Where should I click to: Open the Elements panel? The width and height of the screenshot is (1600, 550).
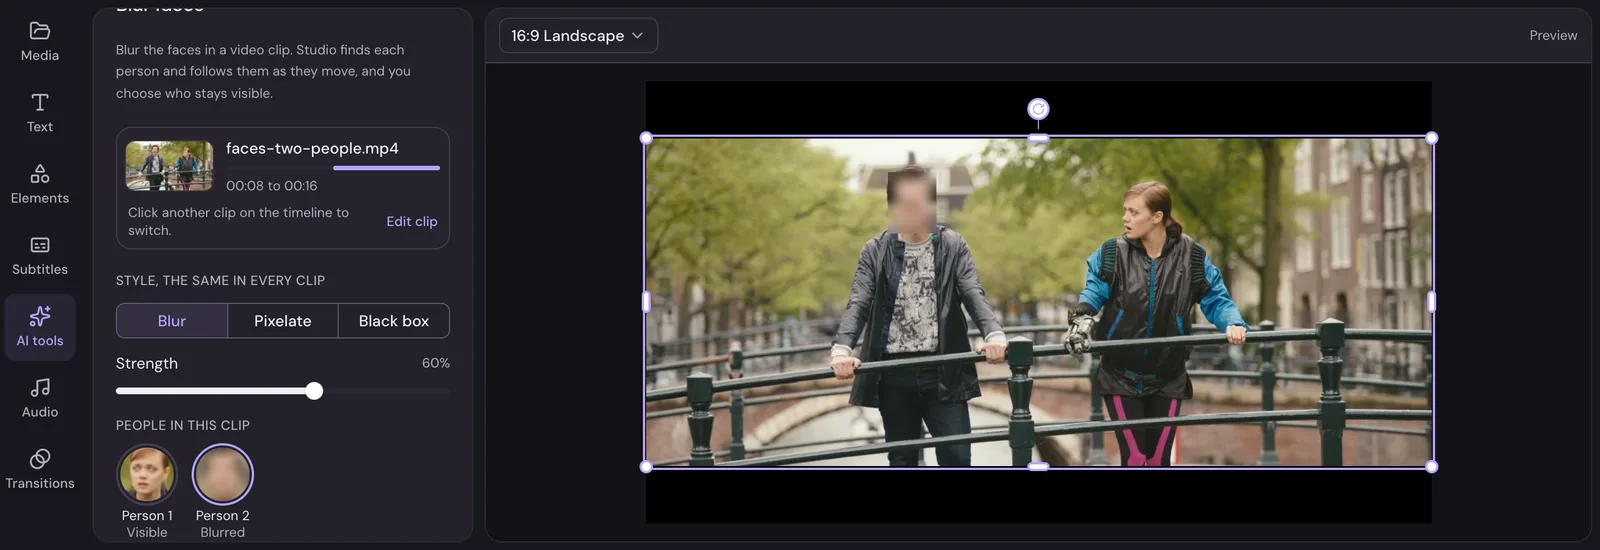[40, 185]
